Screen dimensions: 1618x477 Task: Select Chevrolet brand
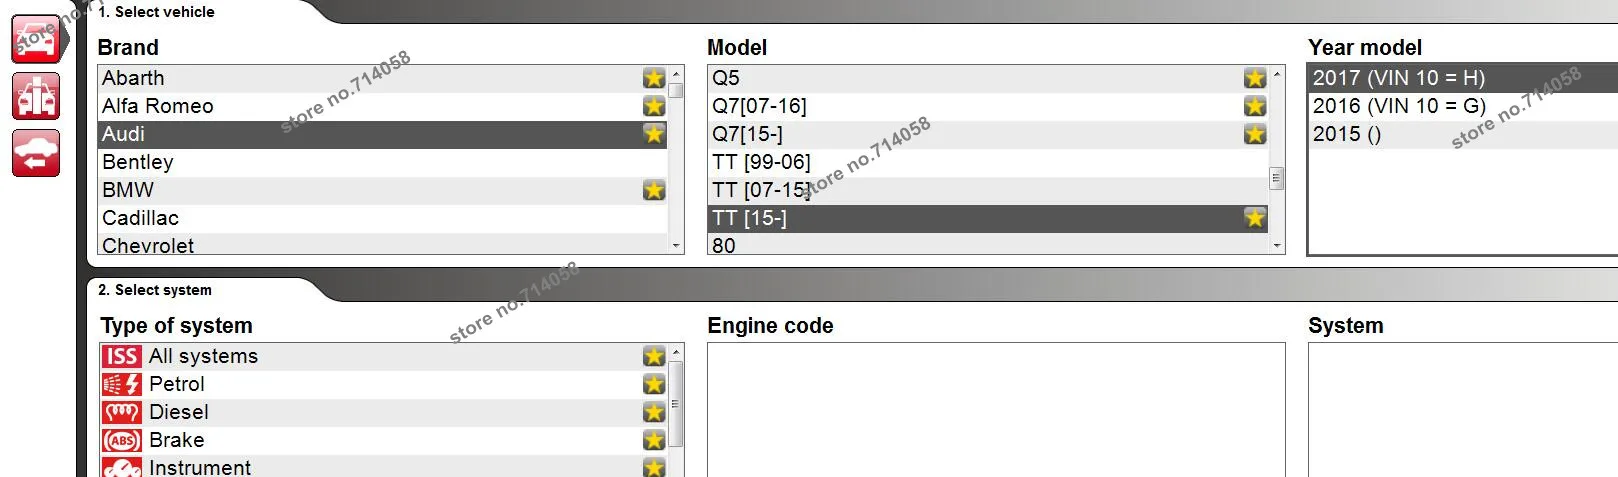pos(383,244)
